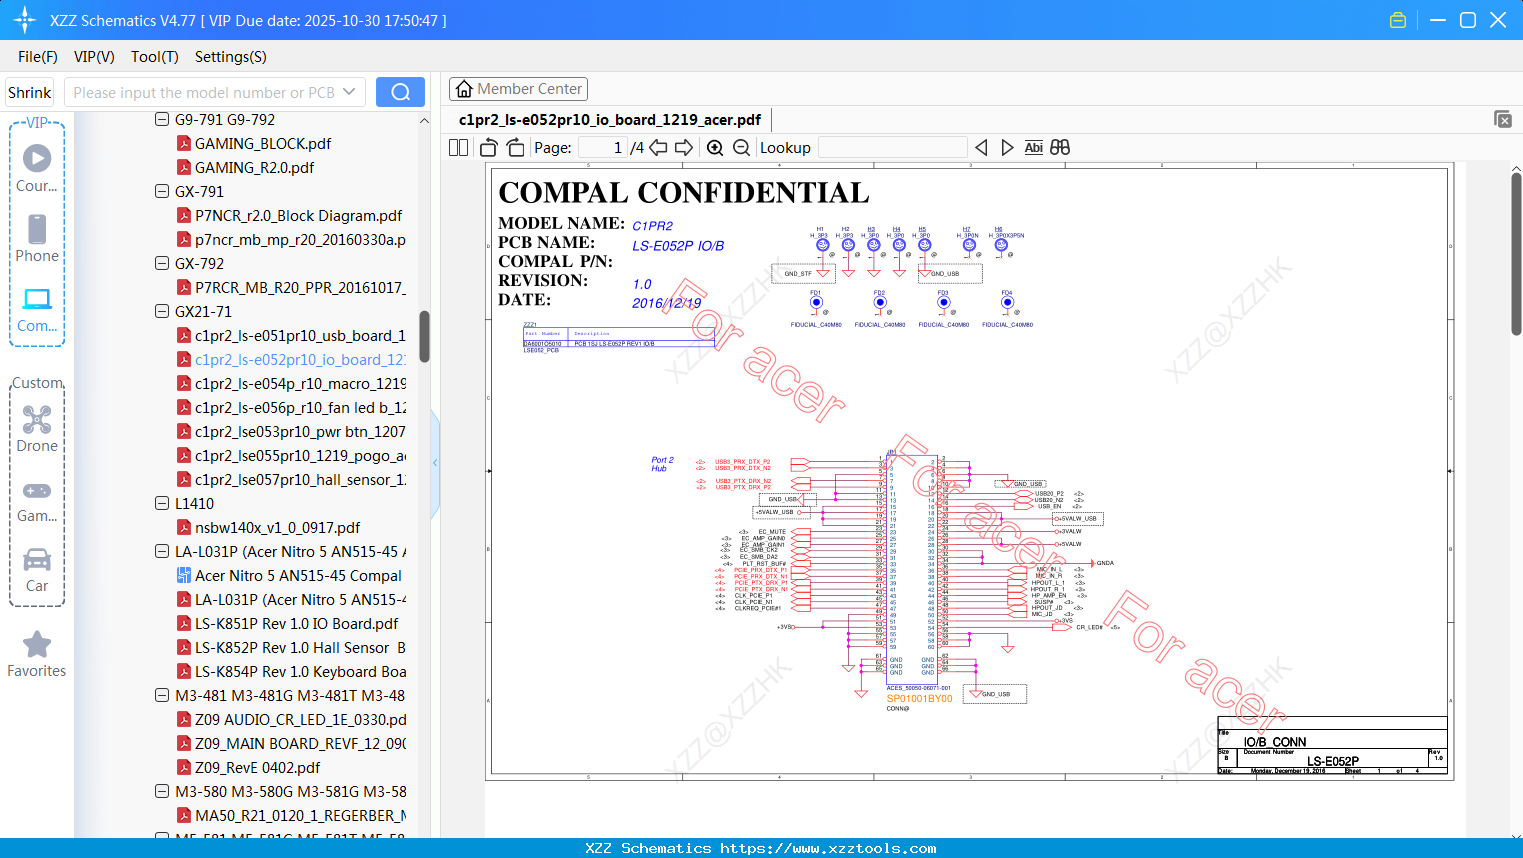Collapse the GX-792 folder
Image resolution: width=1523 pixels, height=858 pixels.
point(162,263)
